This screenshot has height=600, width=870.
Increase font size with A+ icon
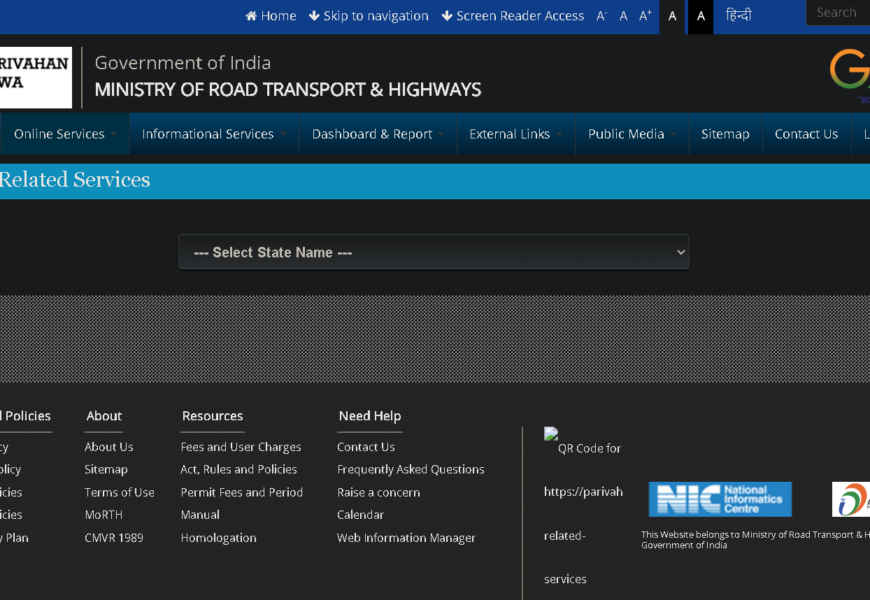tap(645, 16)
